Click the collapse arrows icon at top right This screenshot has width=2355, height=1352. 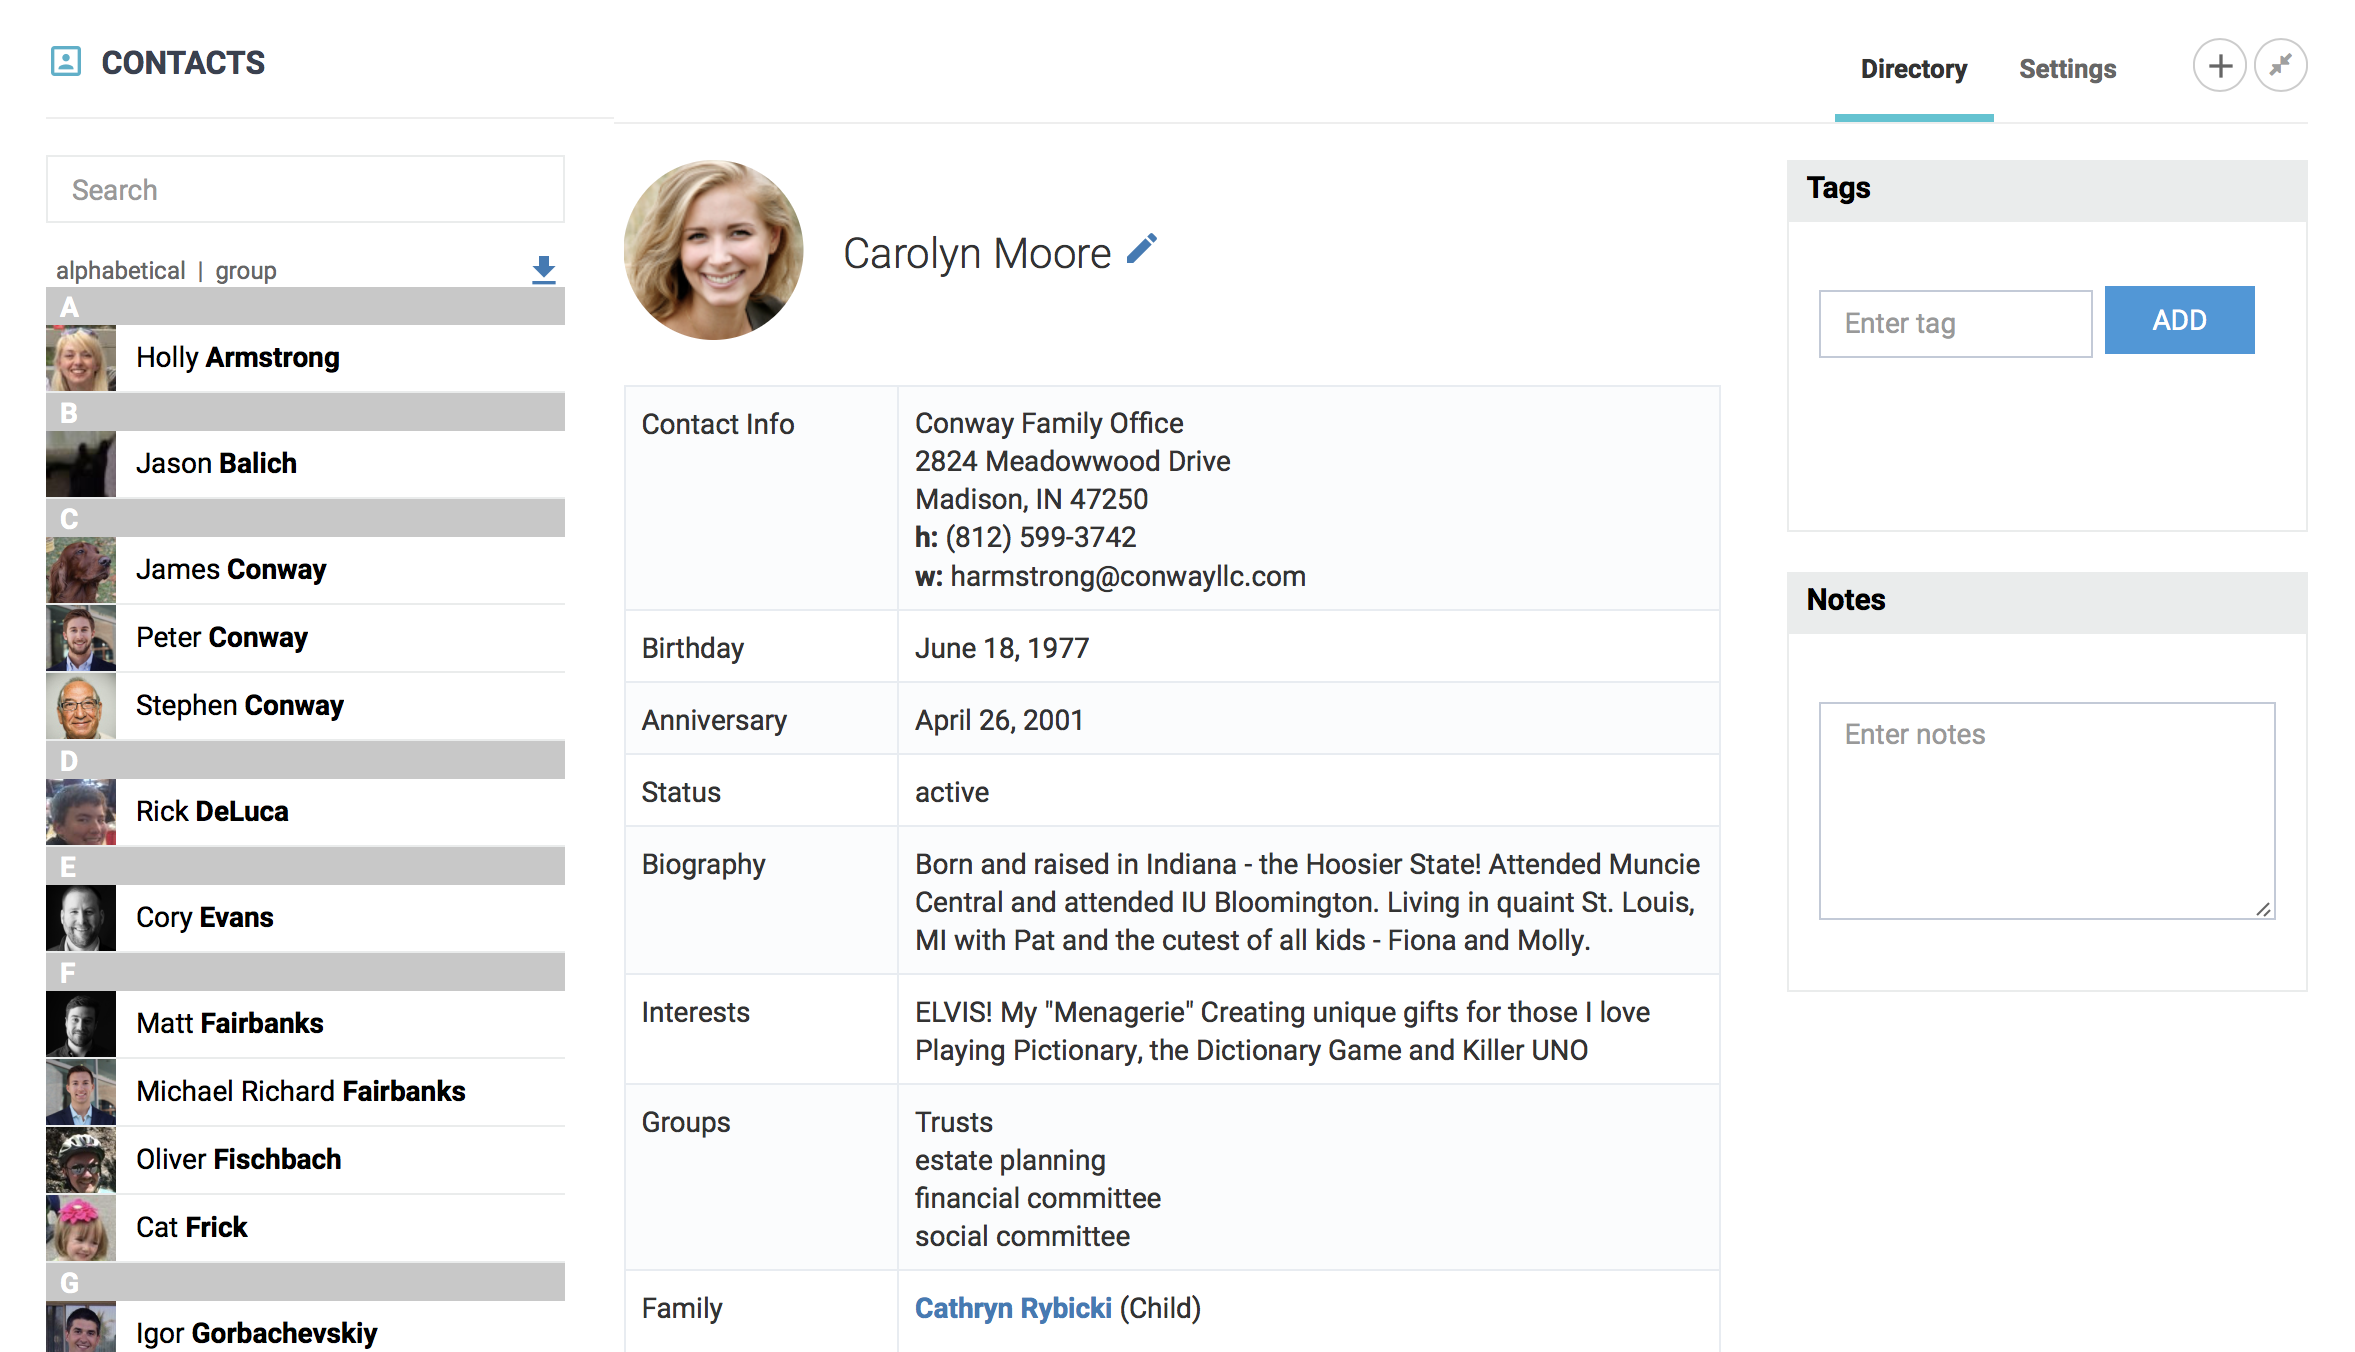click(x=2280, y=66)
